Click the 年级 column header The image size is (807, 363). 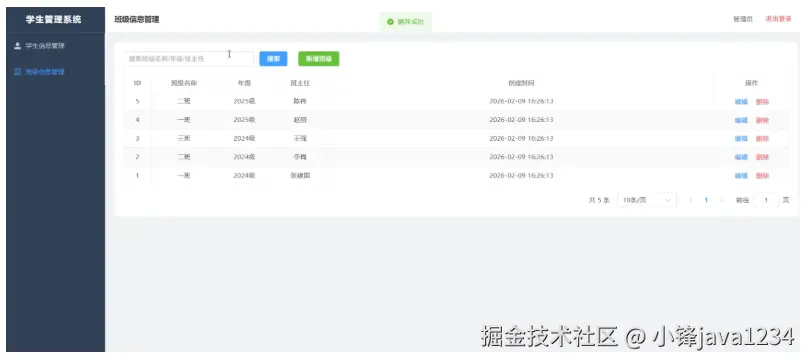pos(244,83)
